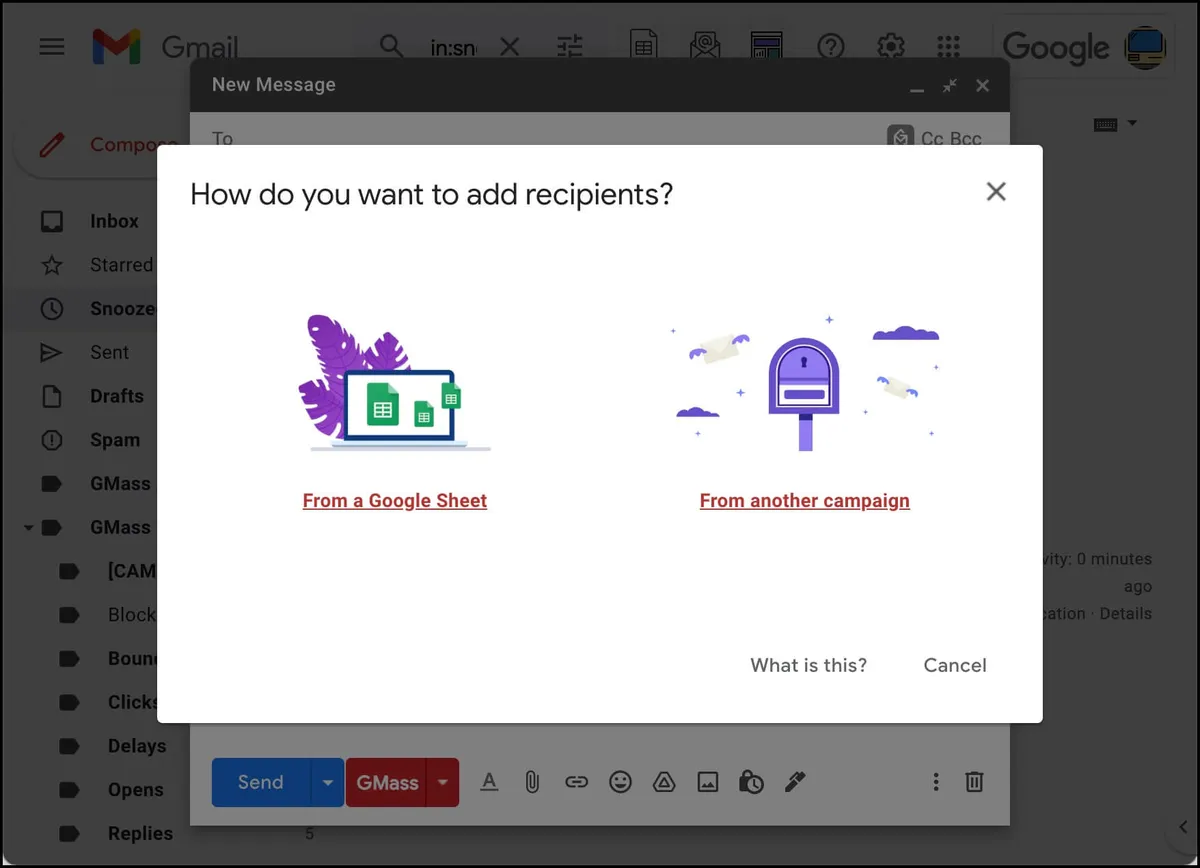Collapse the GMass label tree arrow

click(x=29, y=527)
